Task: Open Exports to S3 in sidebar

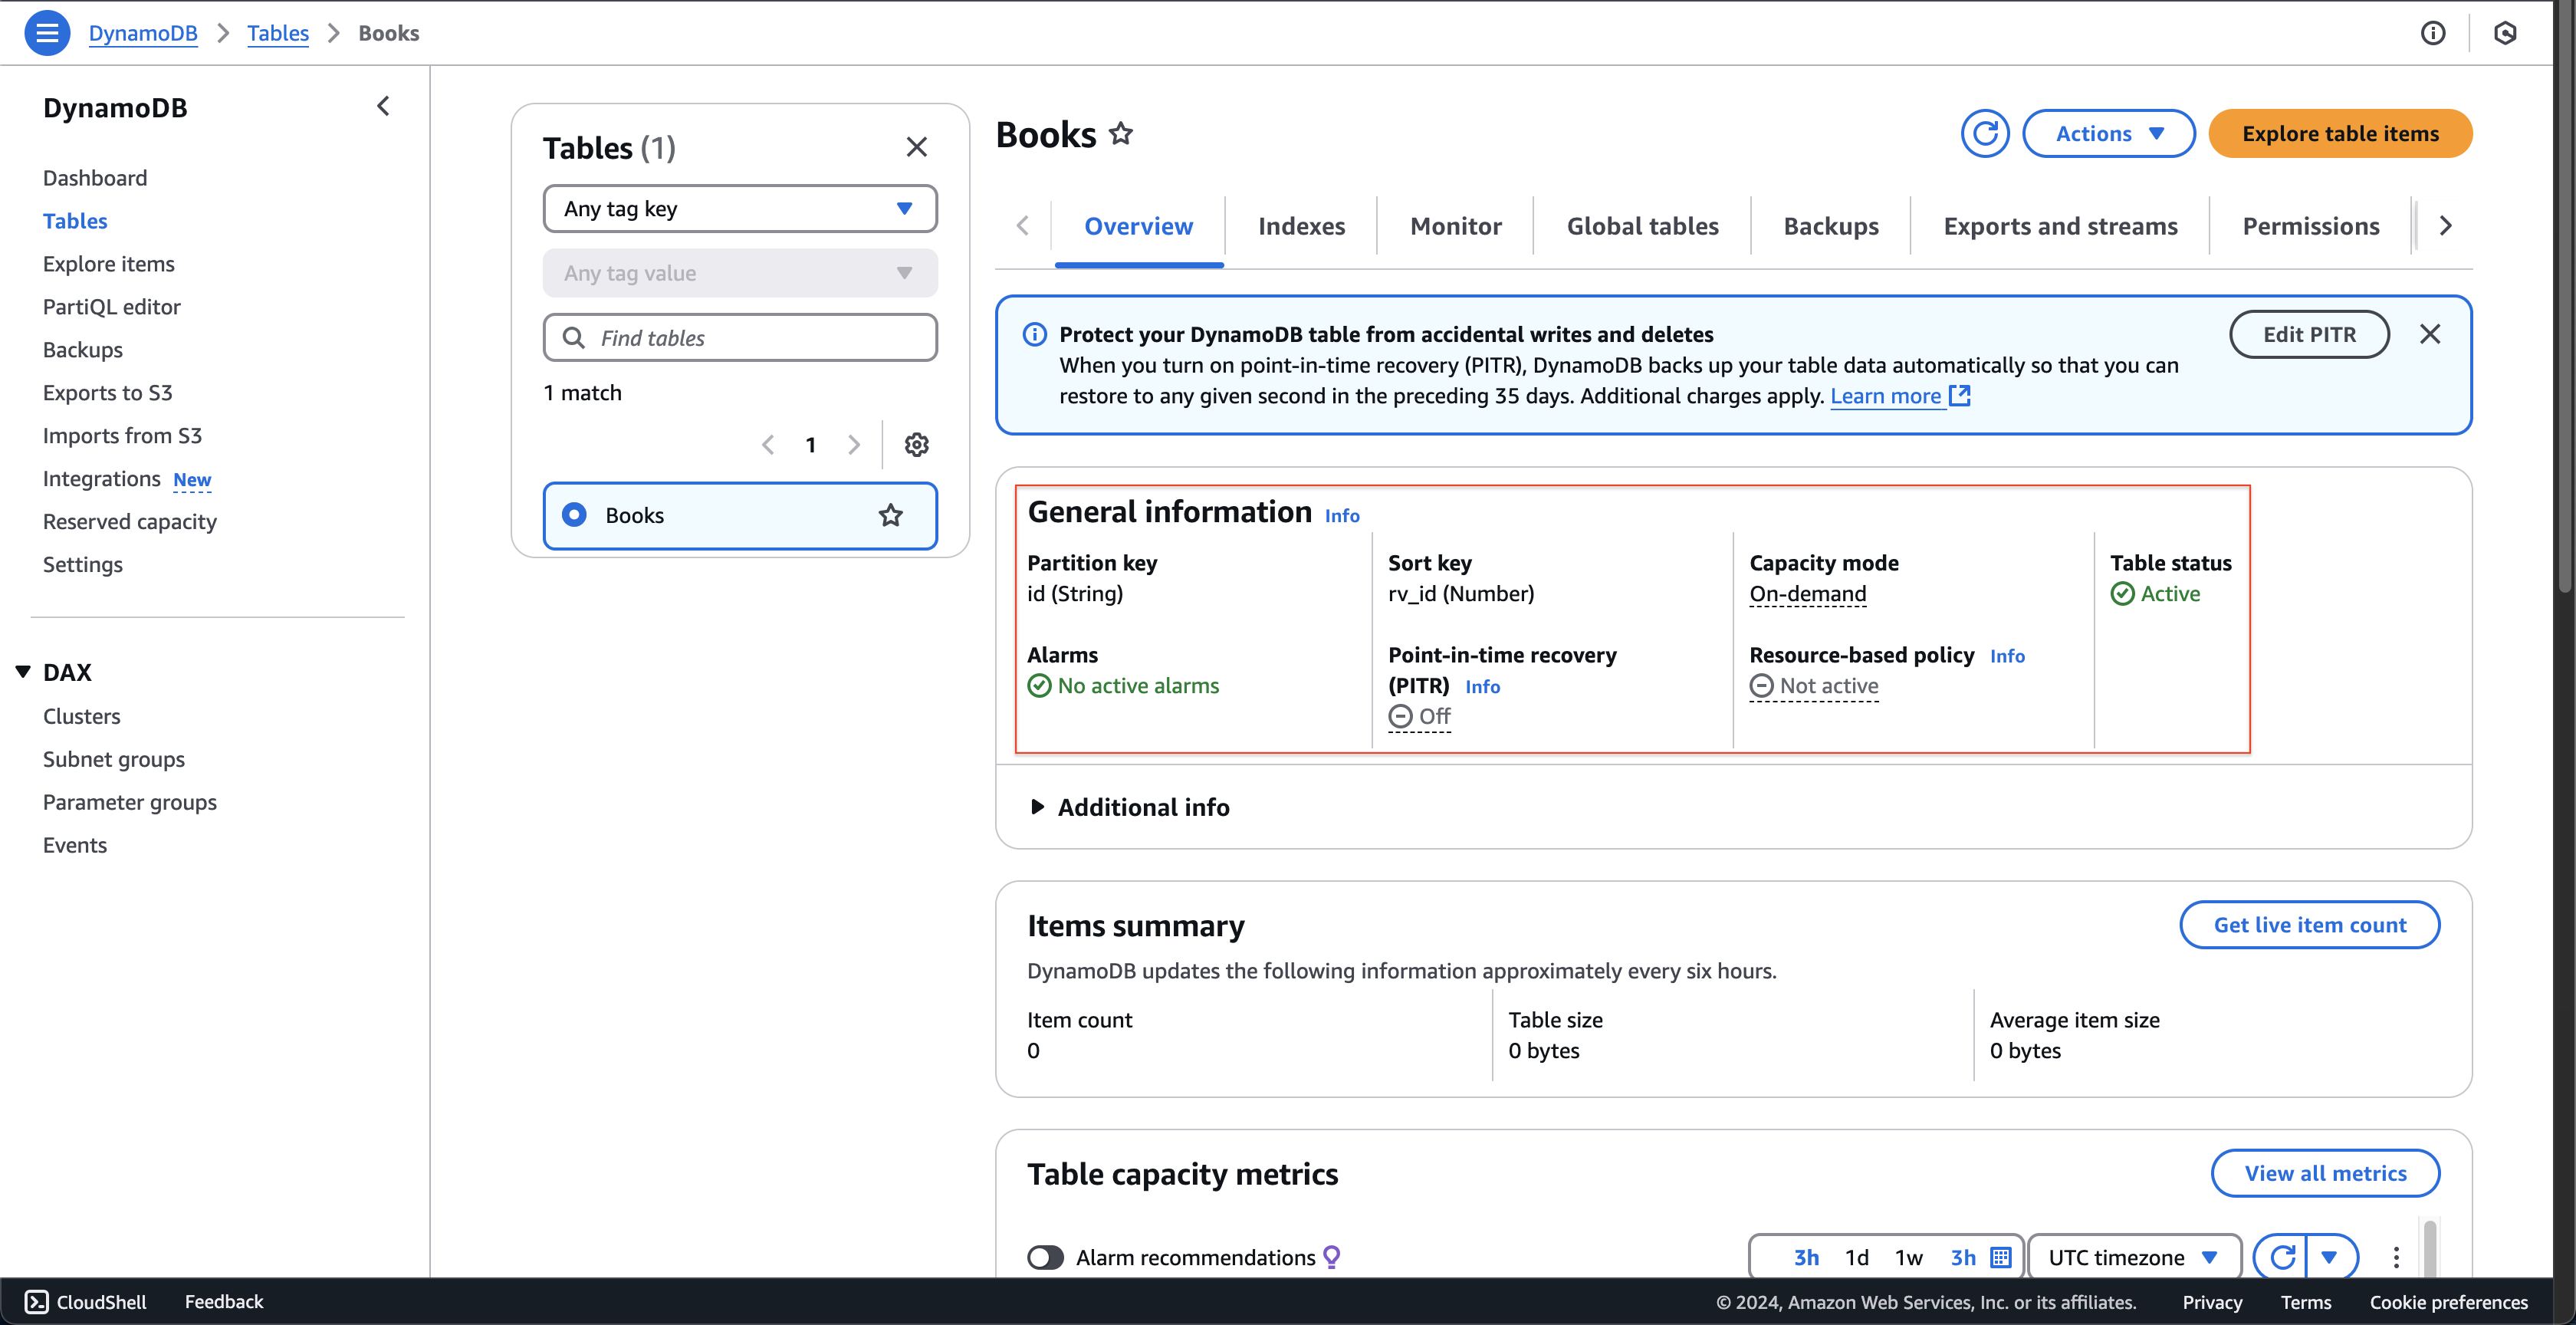Action: [x=107, y=392]
